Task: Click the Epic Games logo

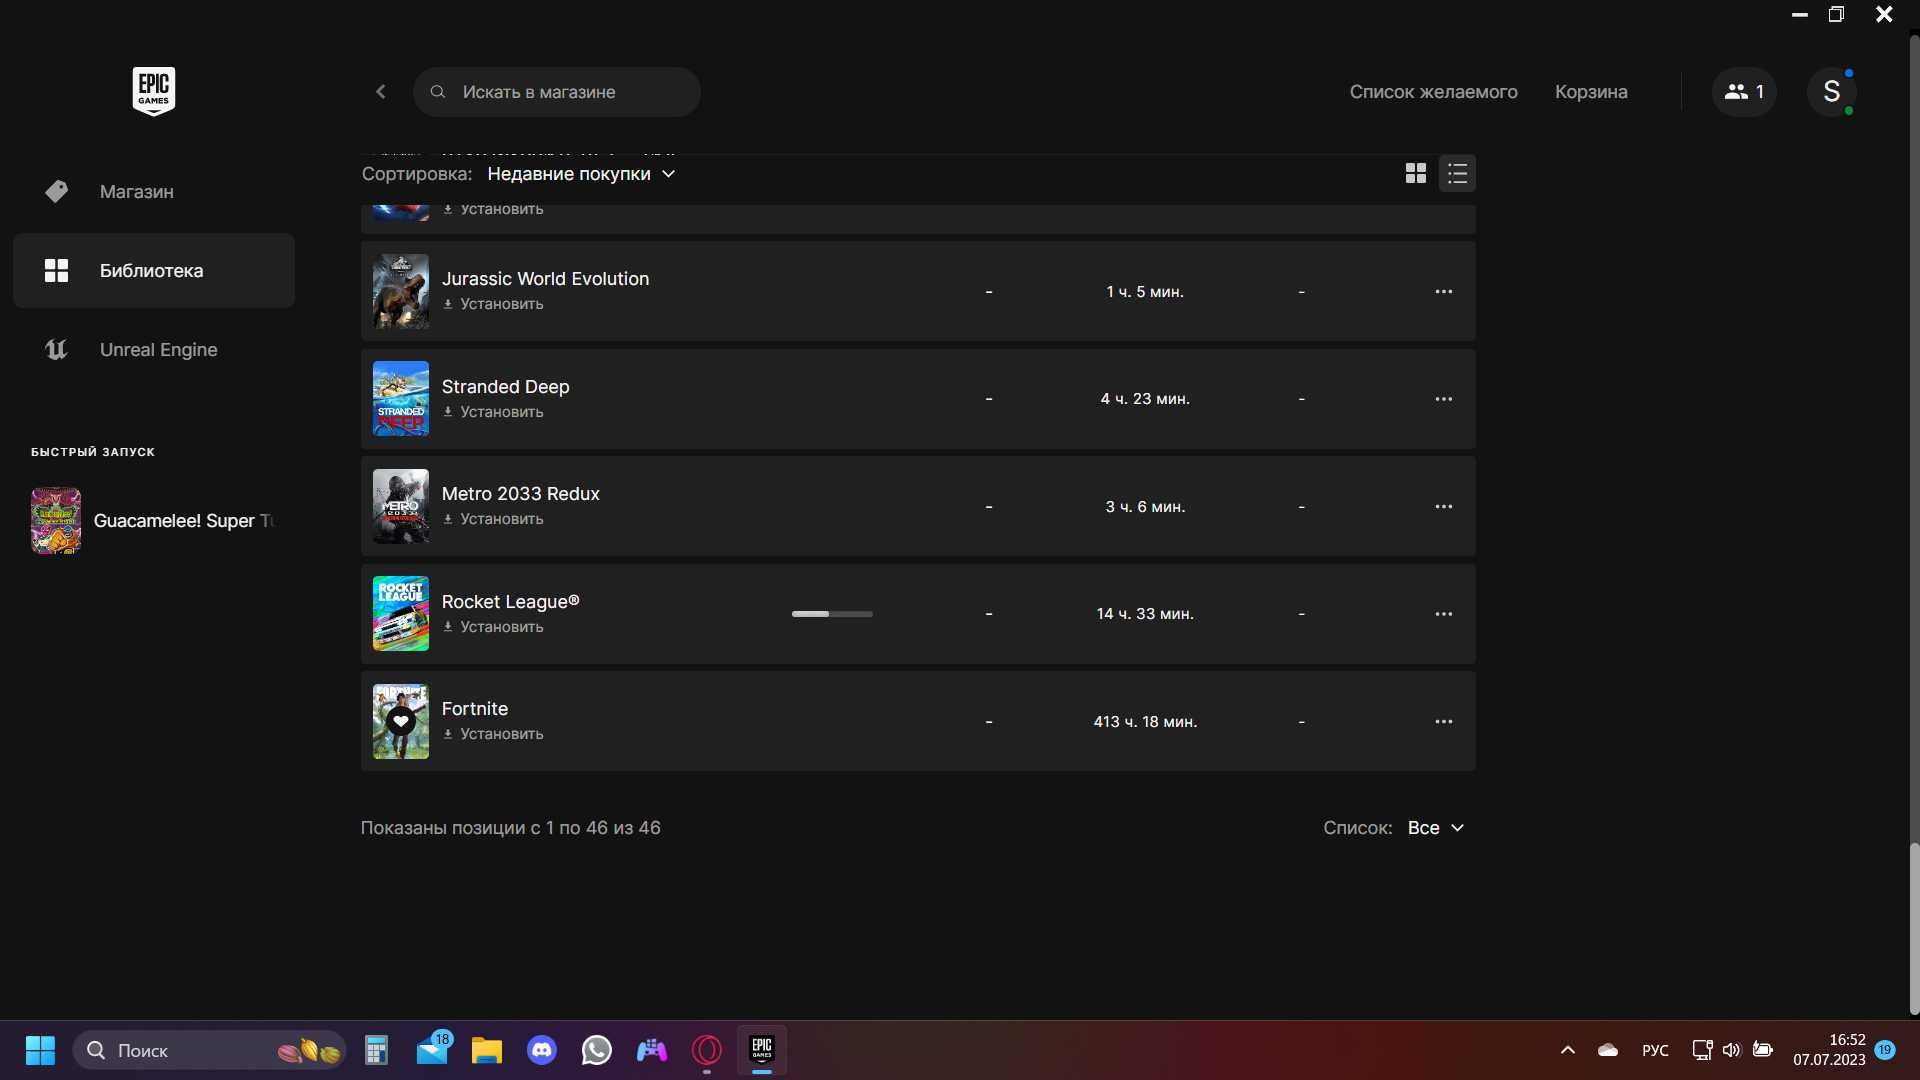Action: 154,92
